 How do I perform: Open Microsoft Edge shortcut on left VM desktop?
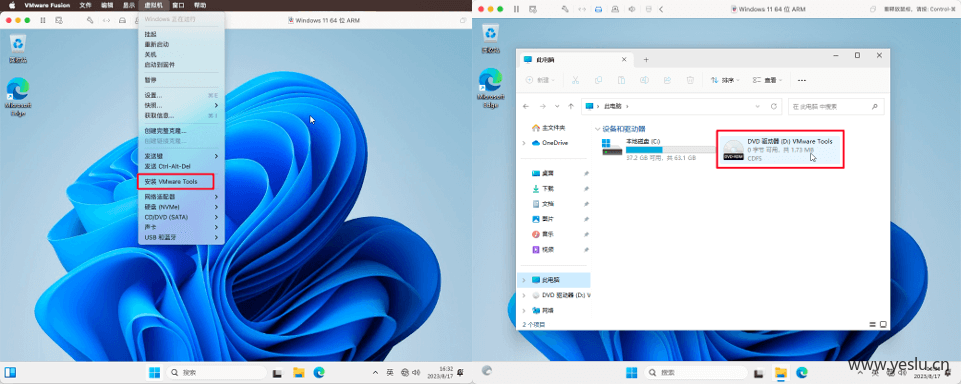(18, 97)
